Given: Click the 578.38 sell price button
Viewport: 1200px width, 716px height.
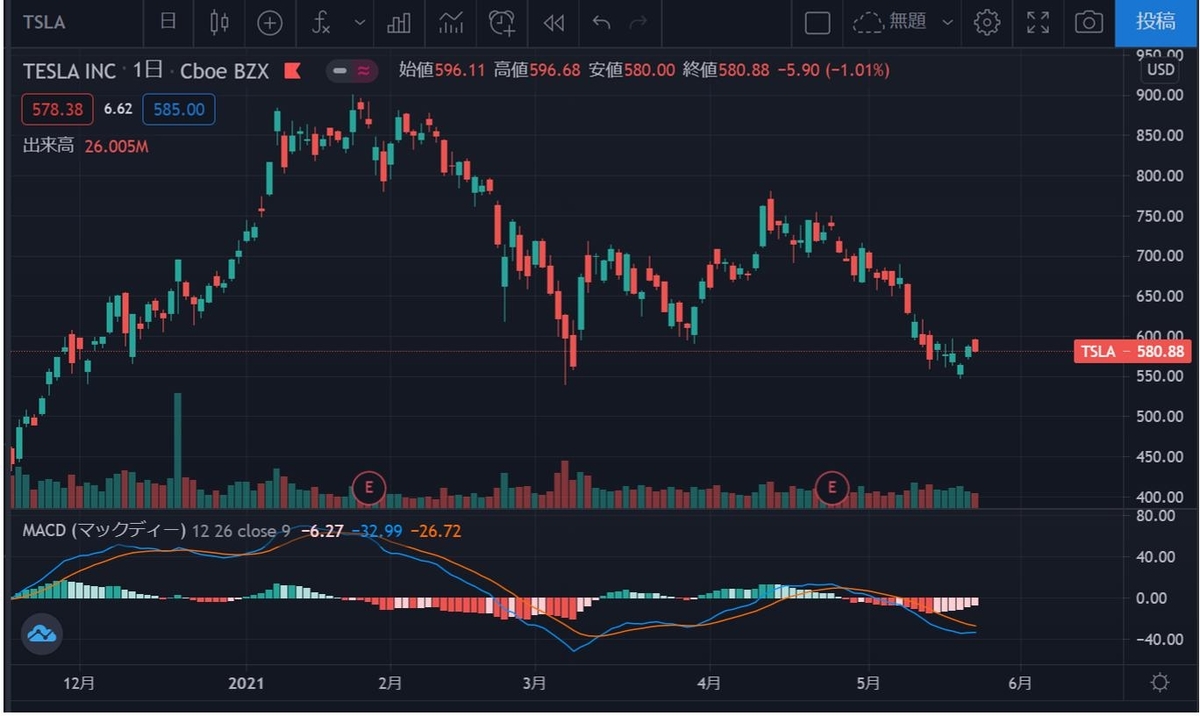Looking at the screenshot, I should 59,109.
